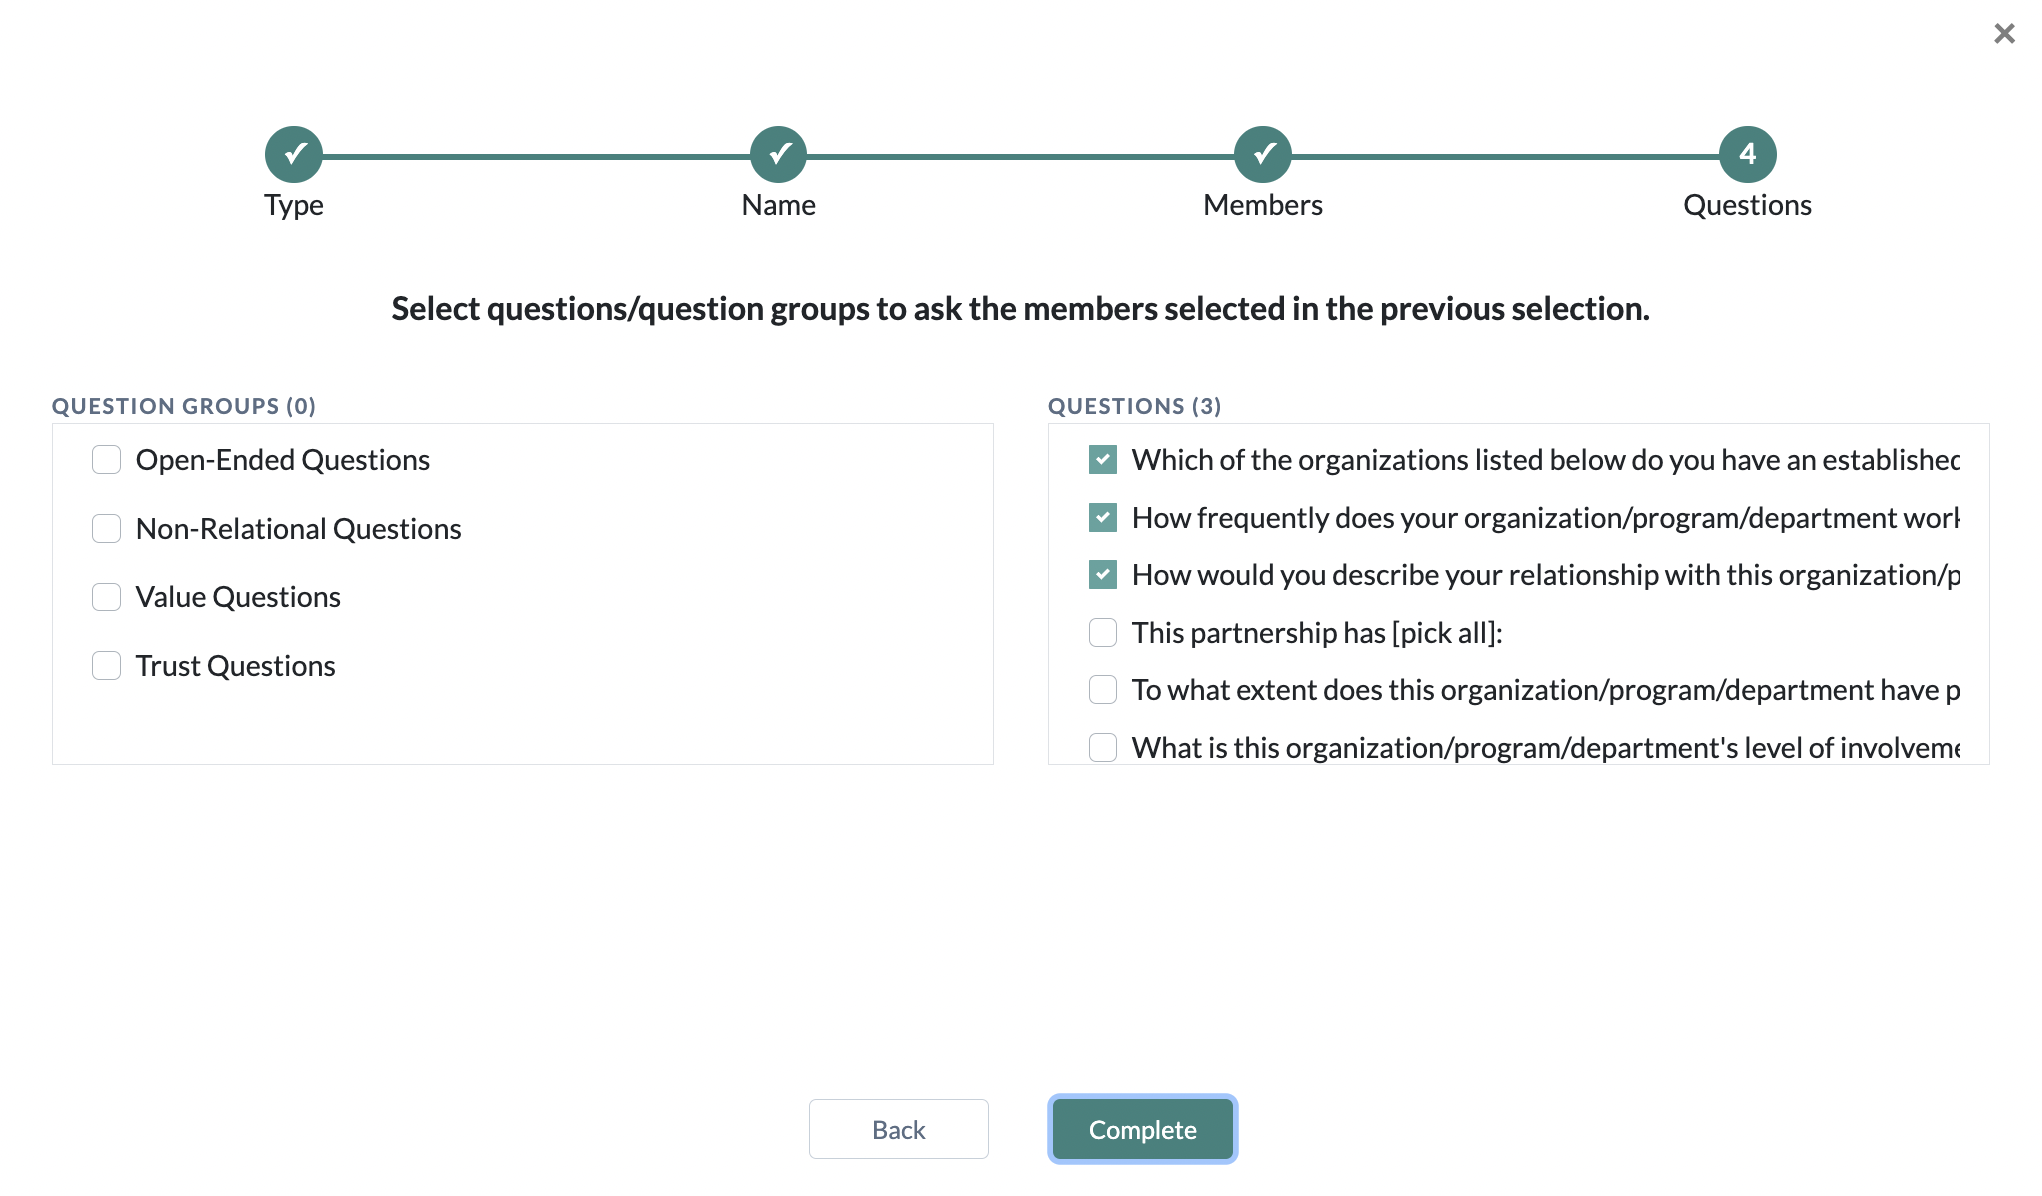Click the step 4 Questions circle

click(1747, 154)
